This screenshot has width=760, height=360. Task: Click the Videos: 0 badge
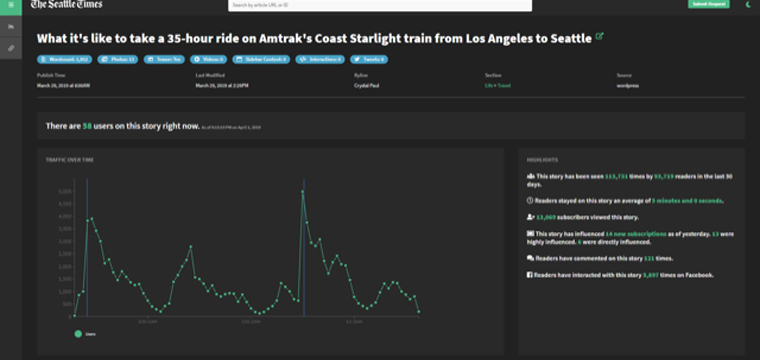tap(208, 60)
